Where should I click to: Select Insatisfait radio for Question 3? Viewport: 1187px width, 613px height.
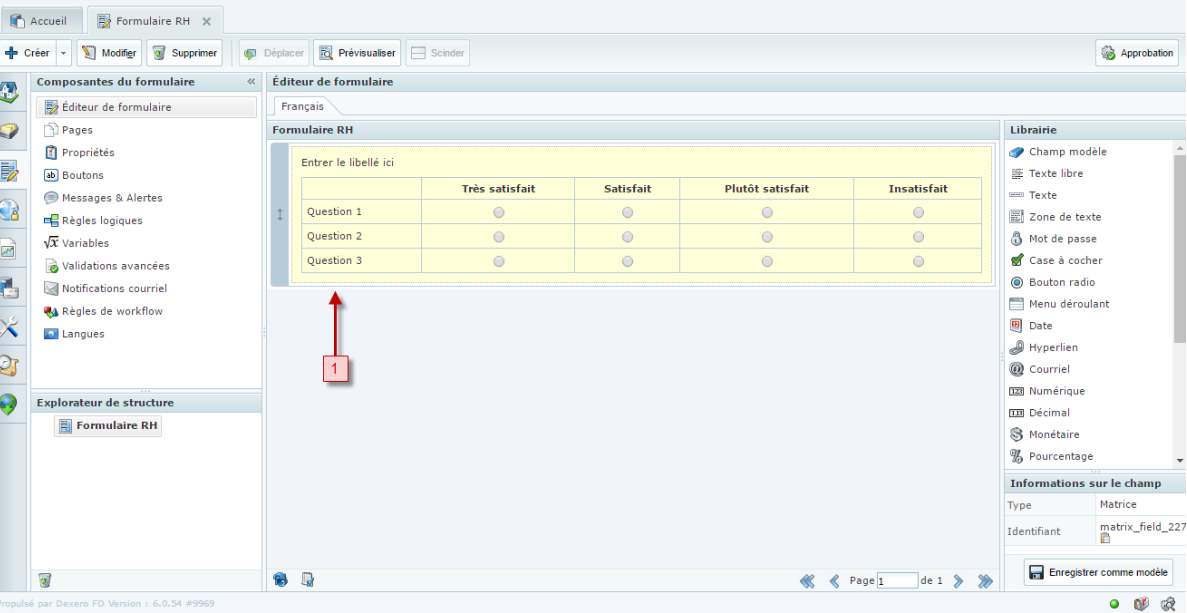tap(918, 261)
